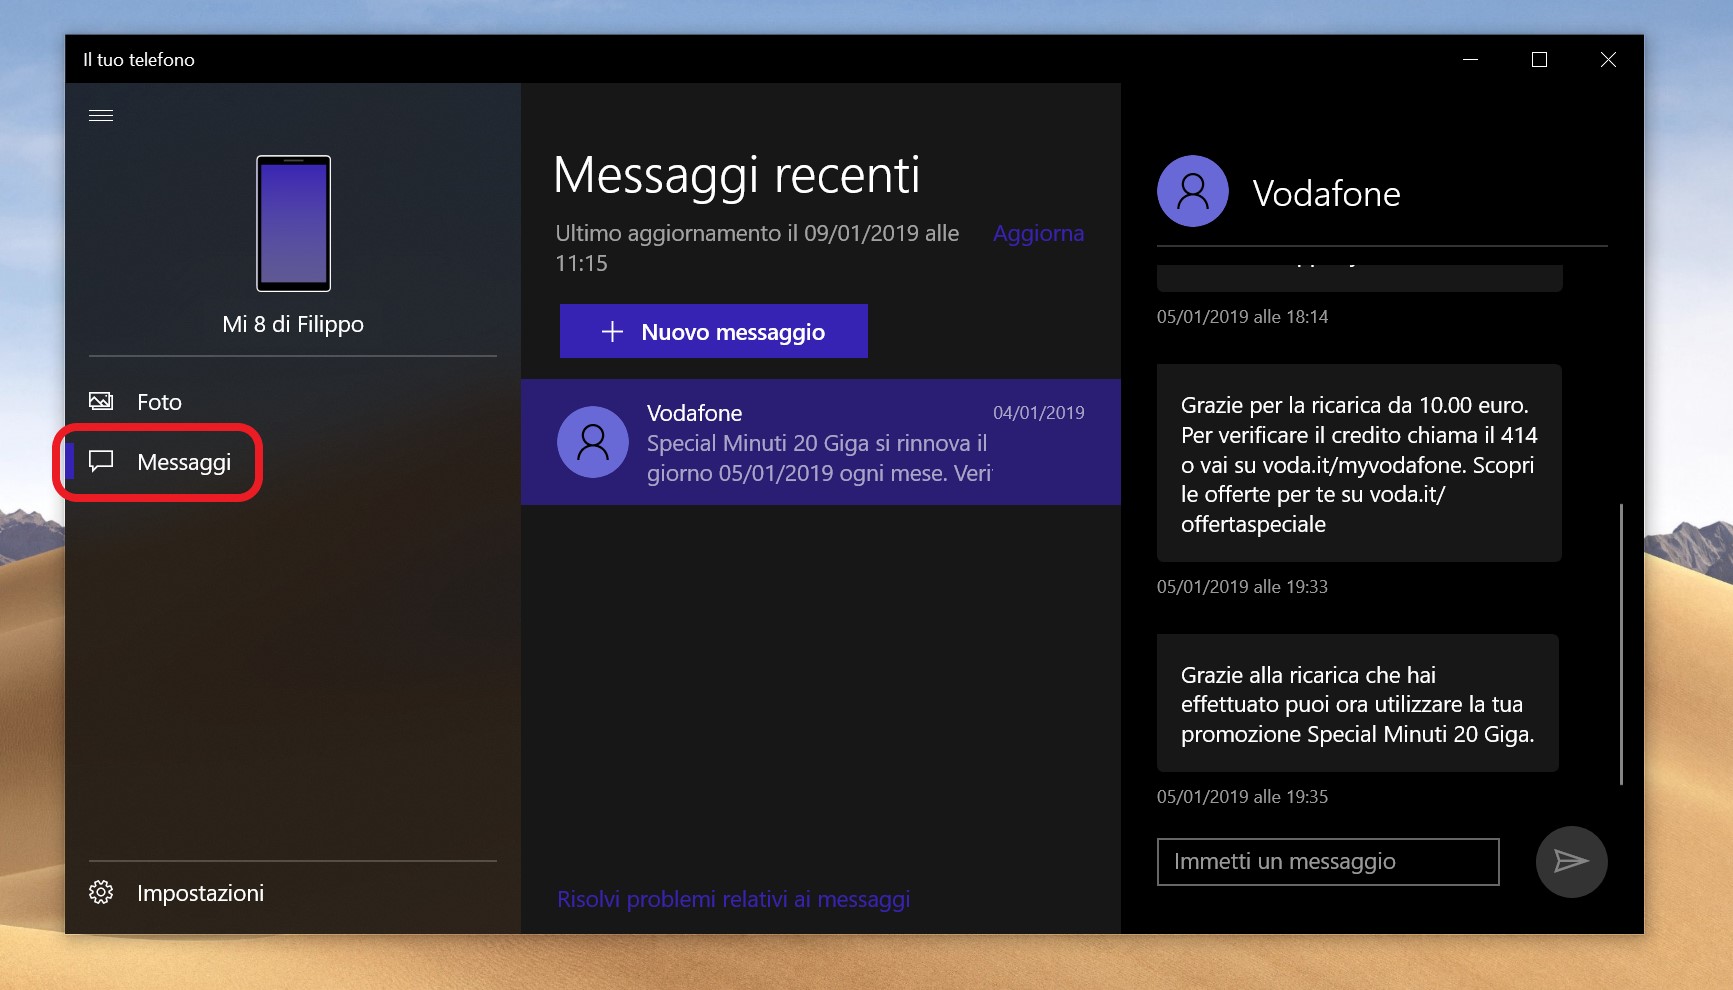The height and width of the screenshot is (990, 1733).
Task: Click the send message arrow button
Action: (1572, 862)
